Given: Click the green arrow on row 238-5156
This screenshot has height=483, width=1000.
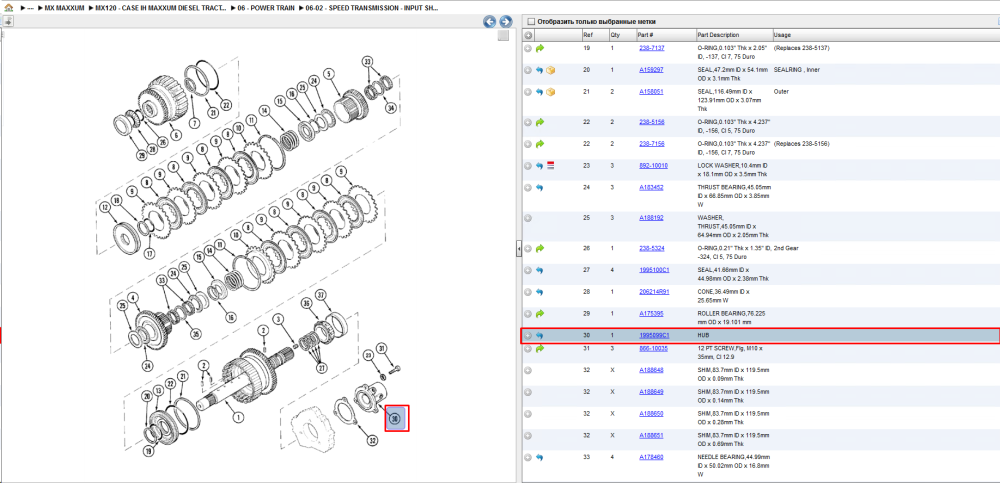Looking at the screenshot, I should 540,122.
